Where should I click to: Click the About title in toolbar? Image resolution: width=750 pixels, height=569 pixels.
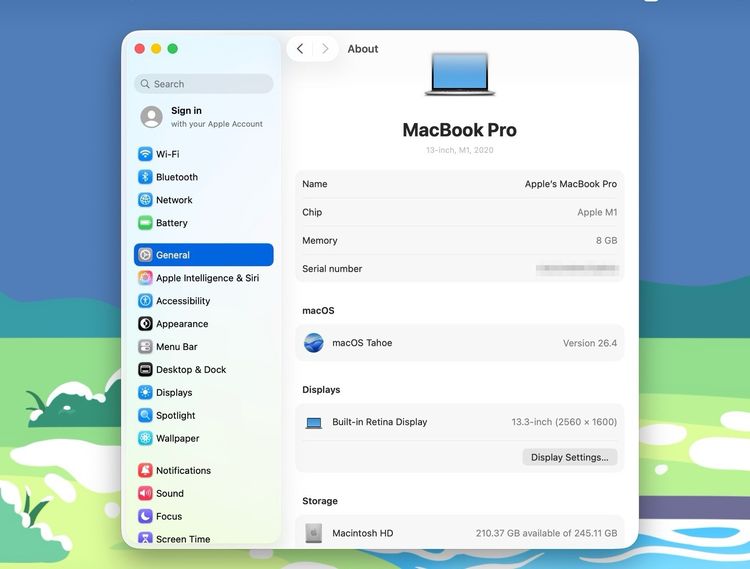363,49
